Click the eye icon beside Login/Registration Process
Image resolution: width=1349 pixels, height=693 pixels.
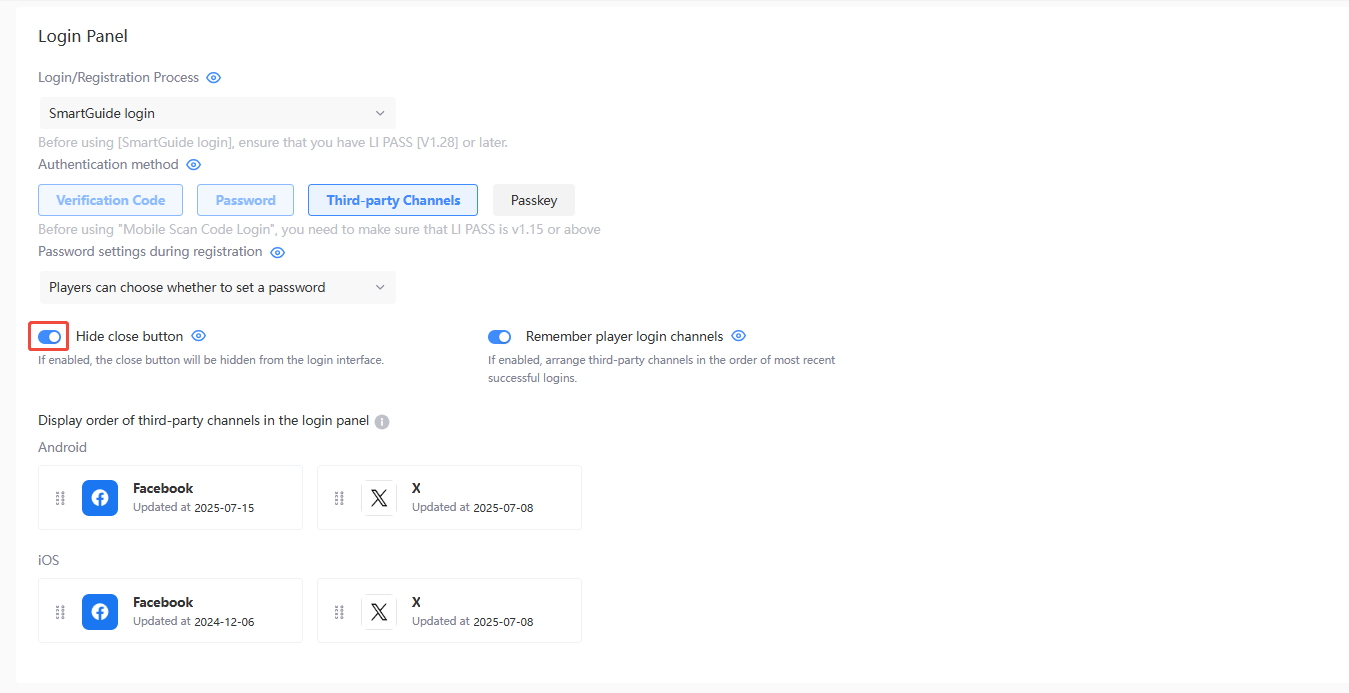click(213, 77)
